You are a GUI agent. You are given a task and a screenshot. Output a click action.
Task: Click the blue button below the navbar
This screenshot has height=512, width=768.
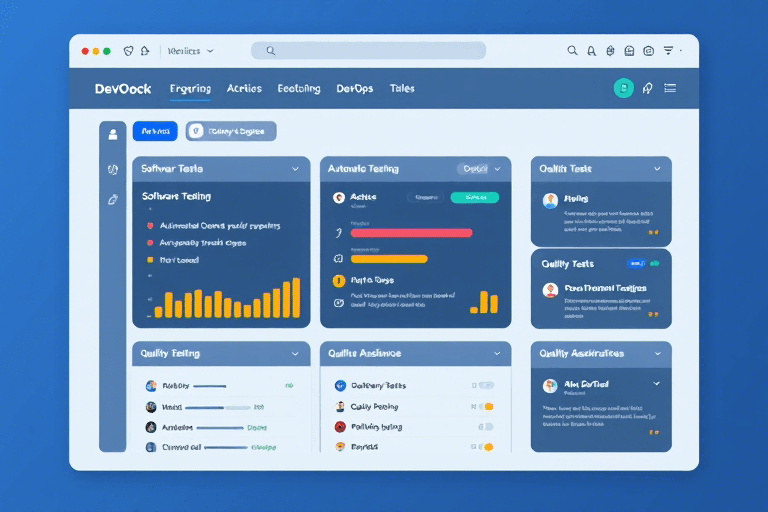[155, 131]
